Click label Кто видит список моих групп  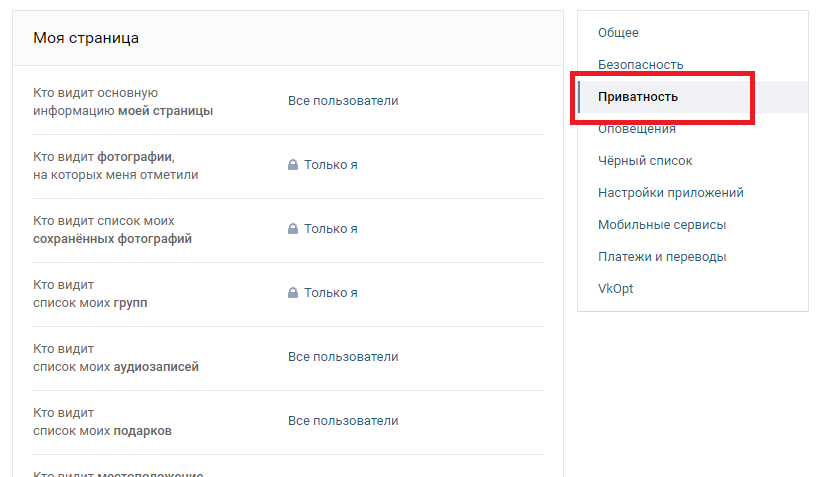[x=90, y=294]
